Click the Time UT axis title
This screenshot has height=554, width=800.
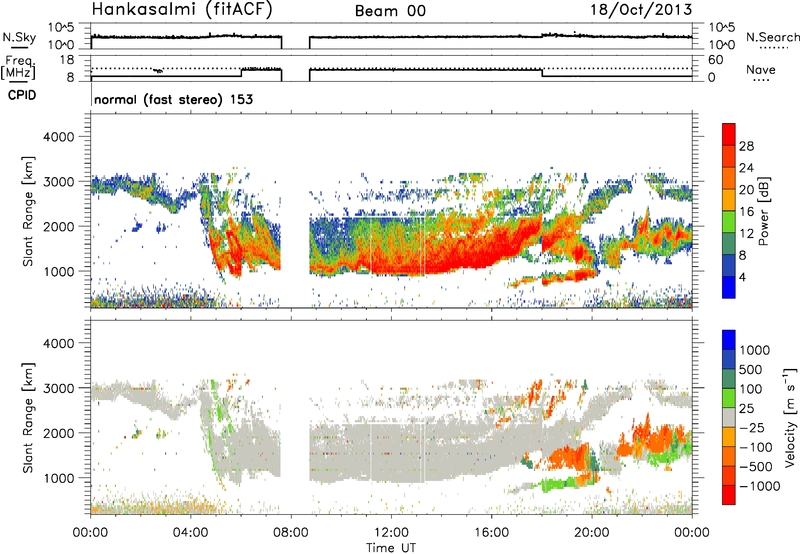pos(391,547)
